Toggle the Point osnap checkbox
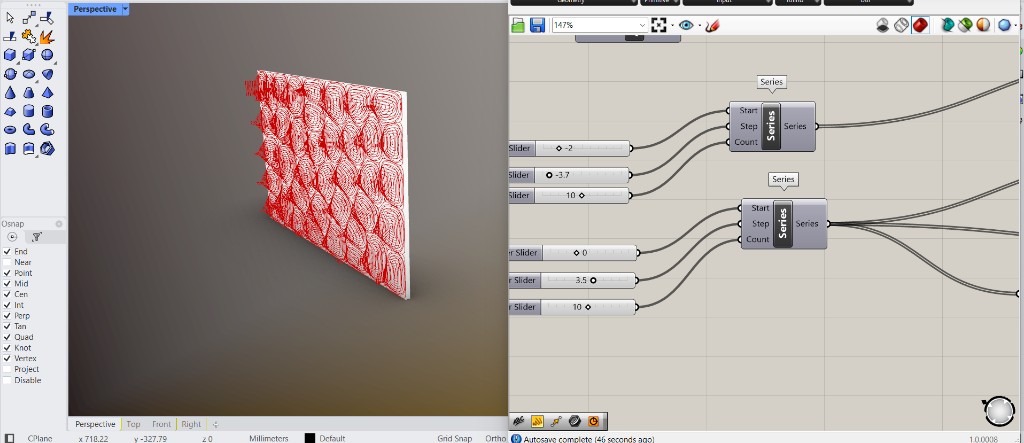1024x443 pixels. pyautogui.click(x=7, y=273)
